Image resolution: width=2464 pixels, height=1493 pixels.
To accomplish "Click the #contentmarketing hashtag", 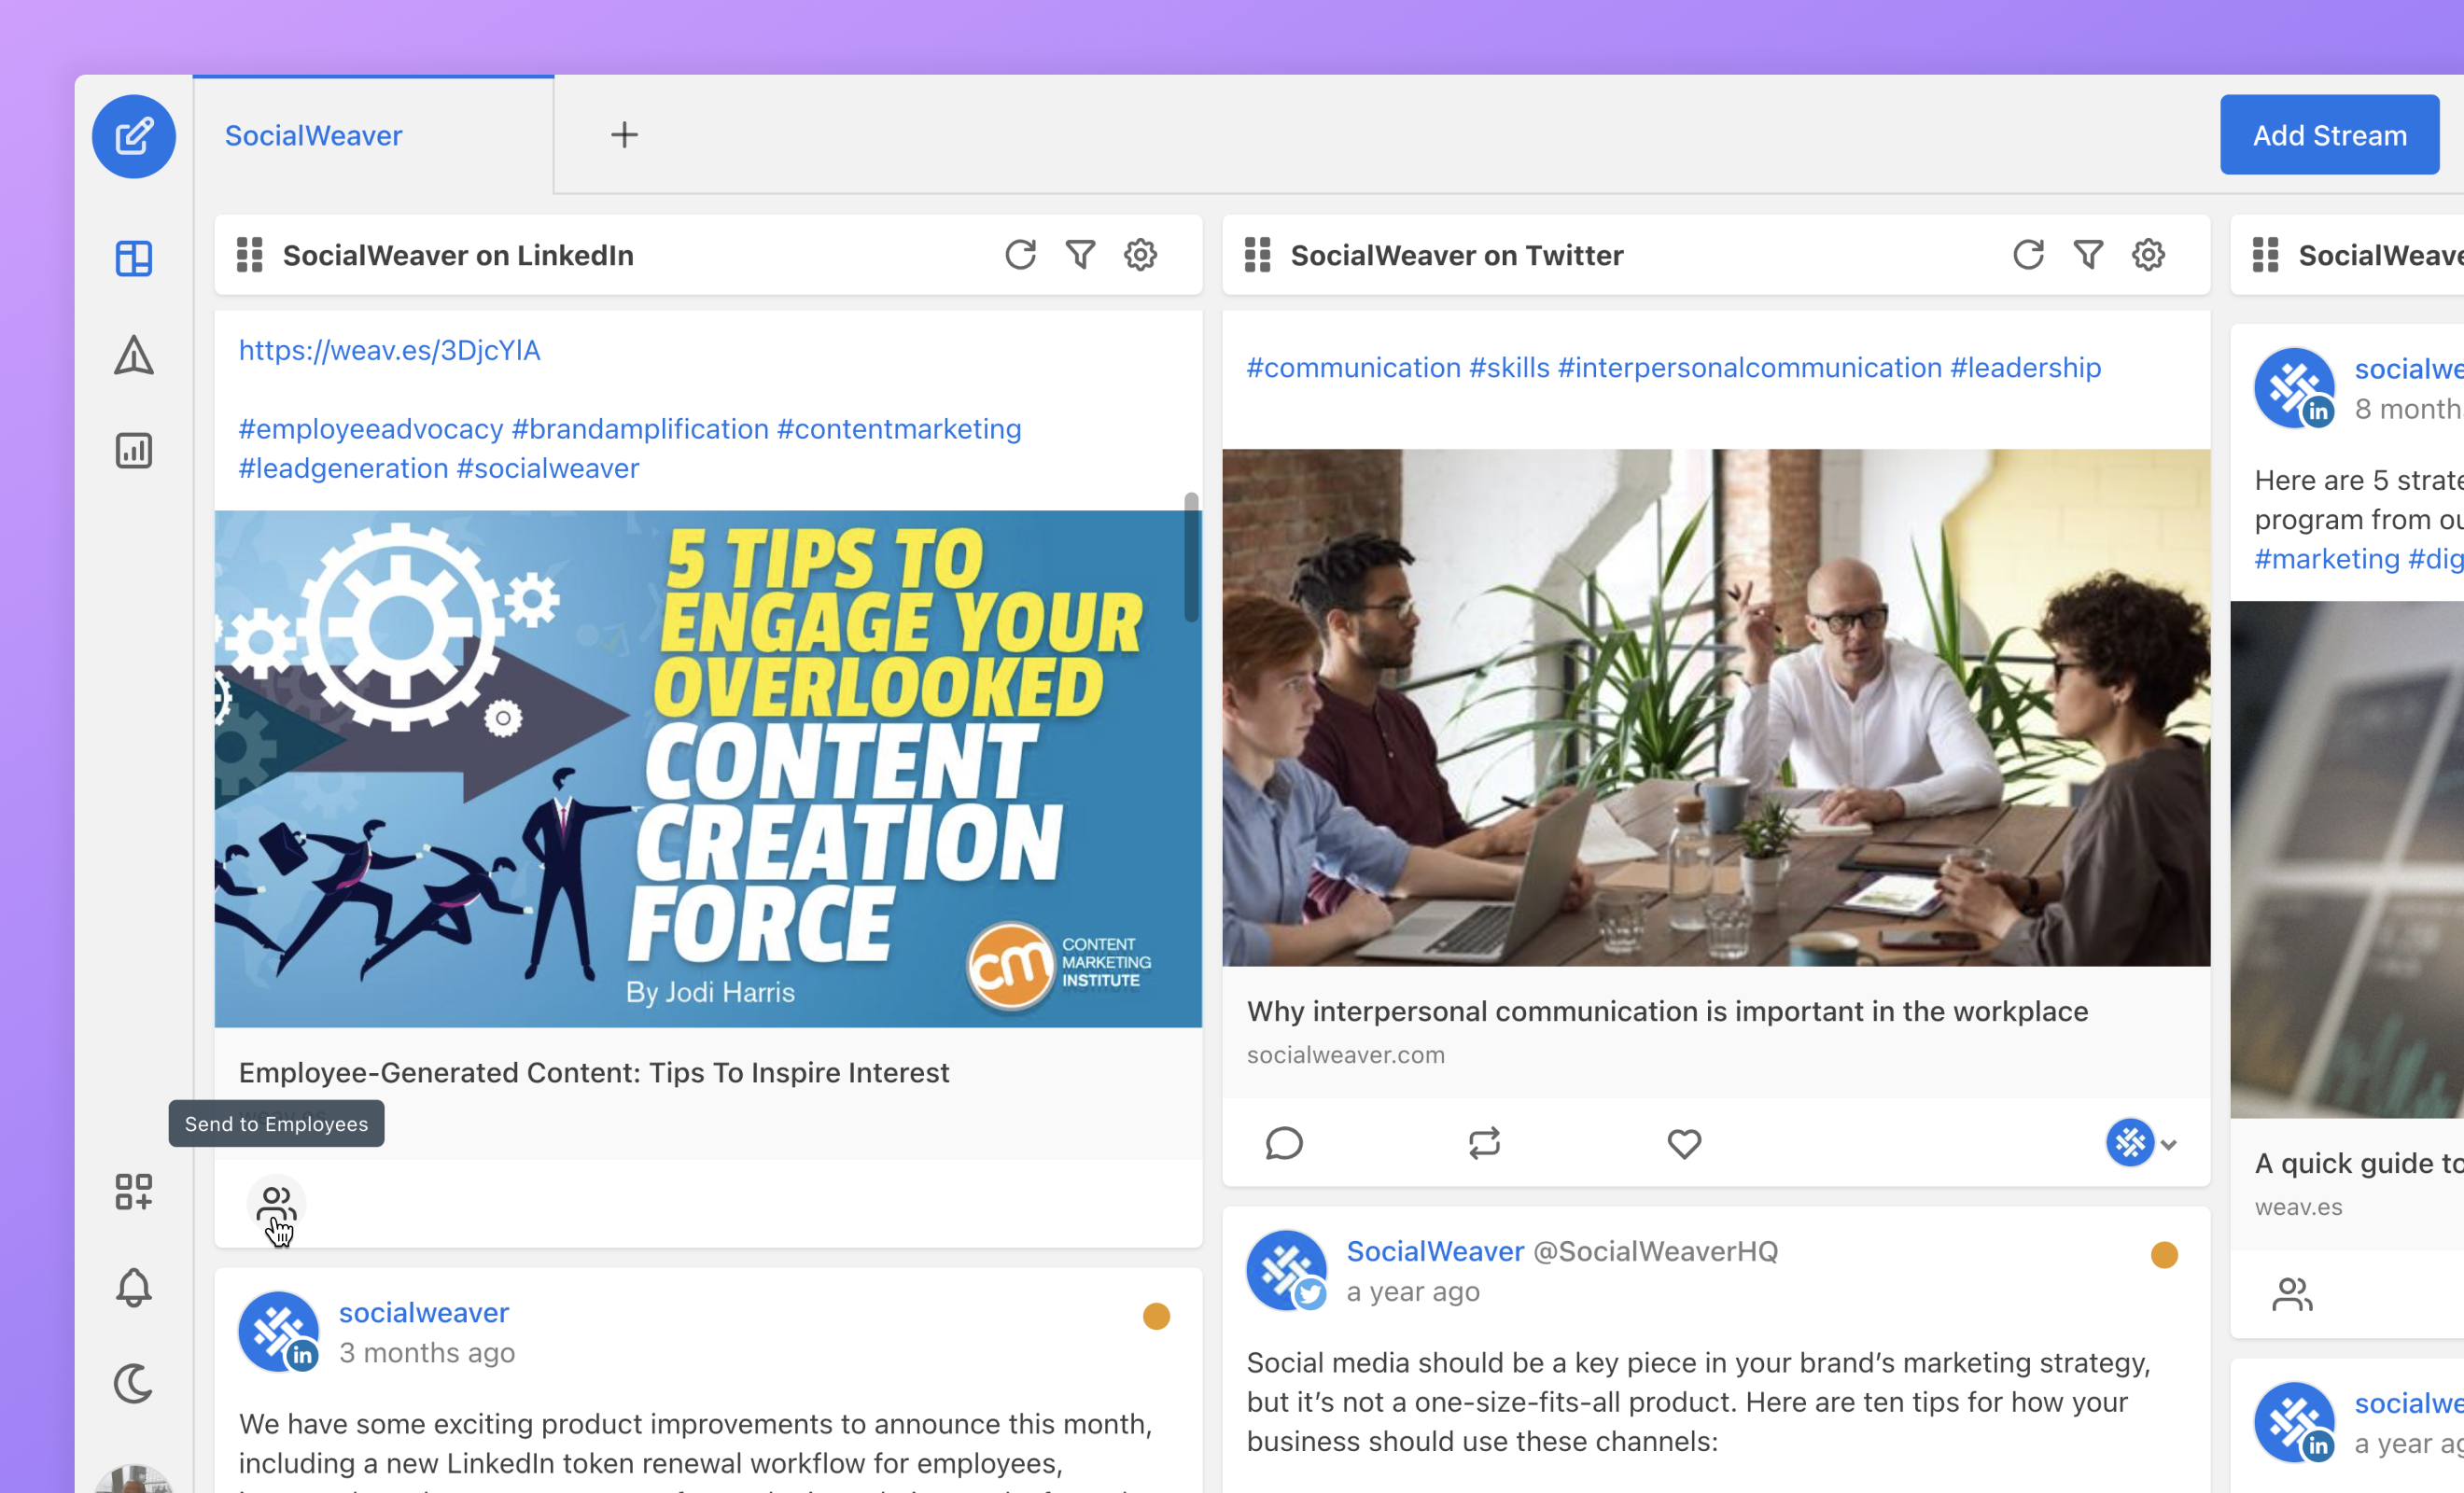I will (899, 429).
